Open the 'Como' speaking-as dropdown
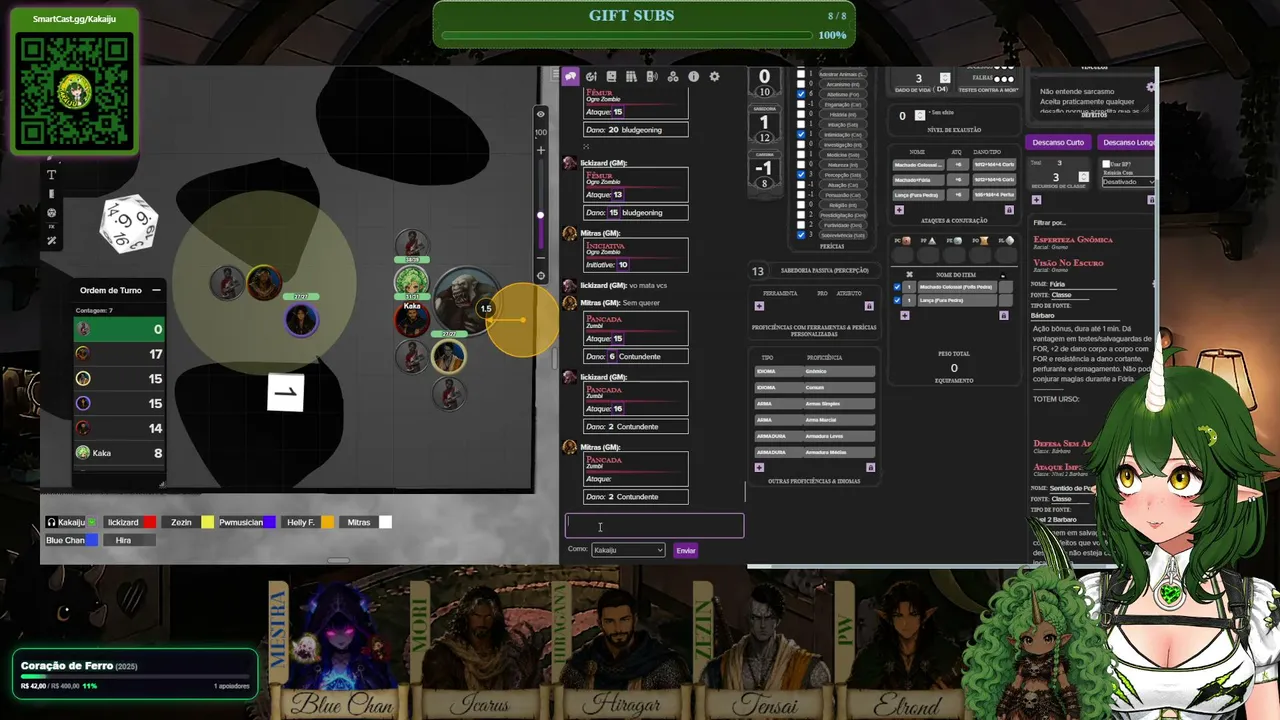This screenshot has height=720, width=1280. tap(628, 550)
